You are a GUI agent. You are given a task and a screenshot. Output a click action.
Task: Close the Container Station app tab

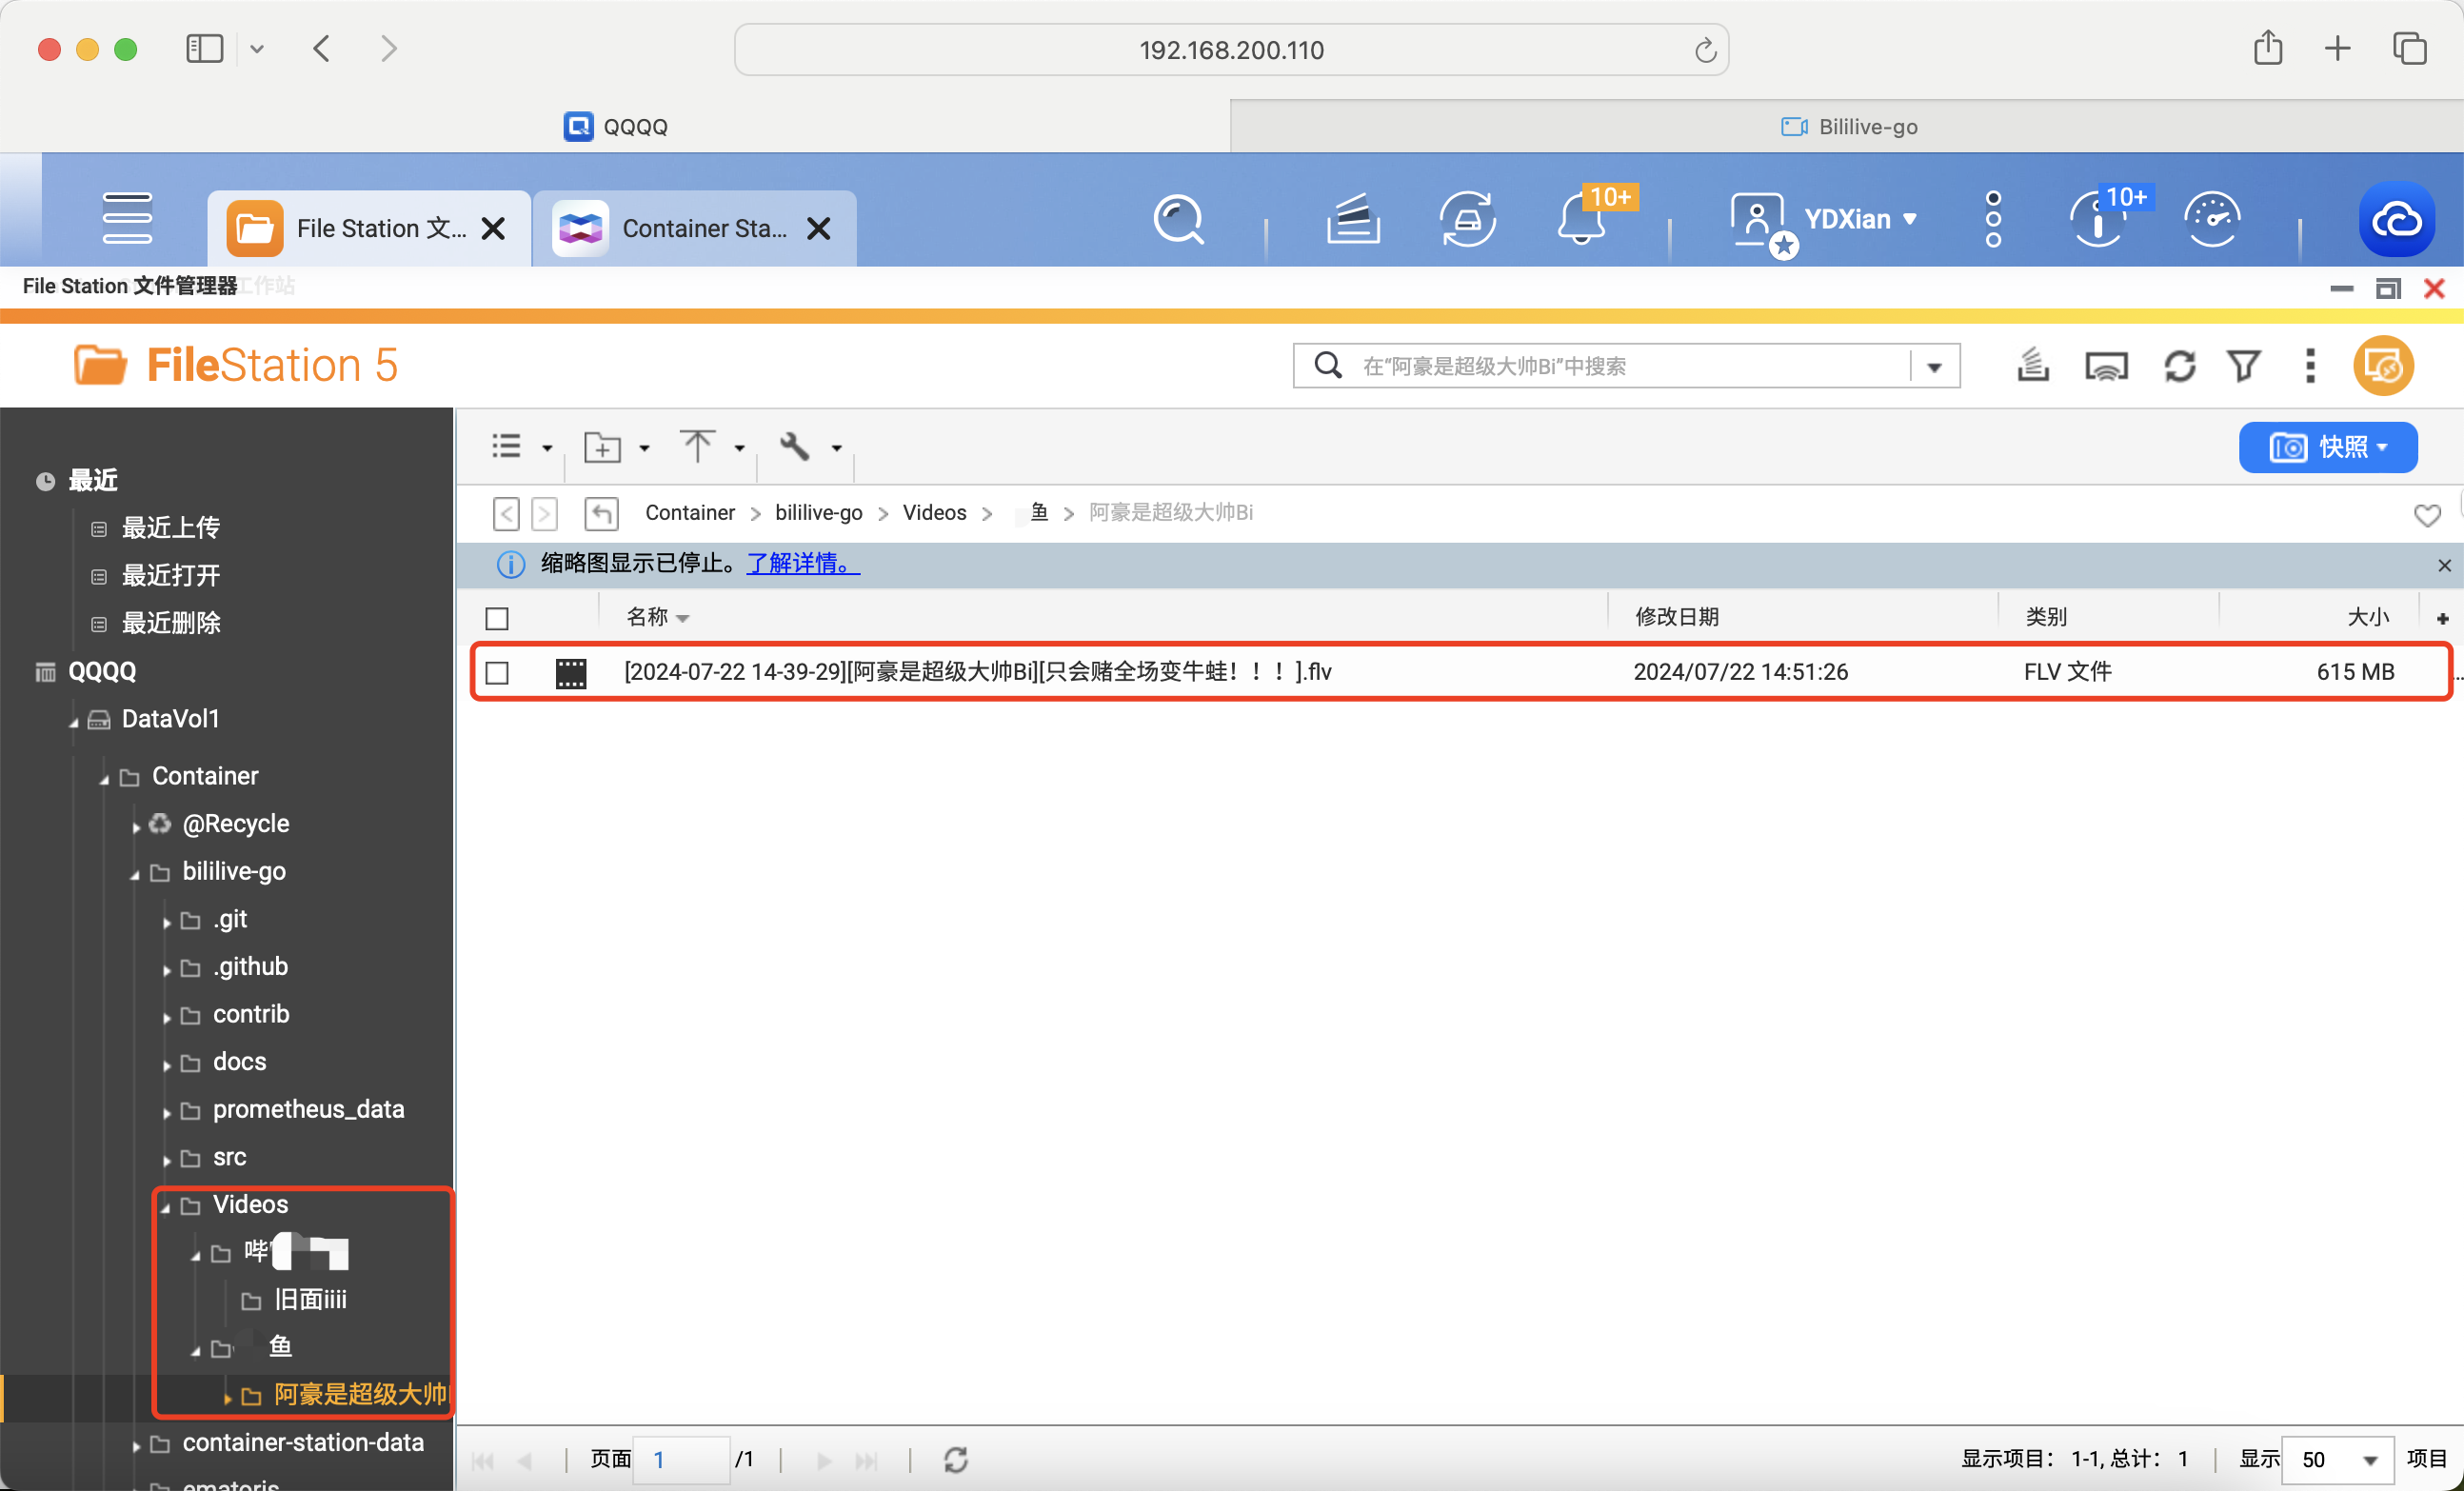818,229
